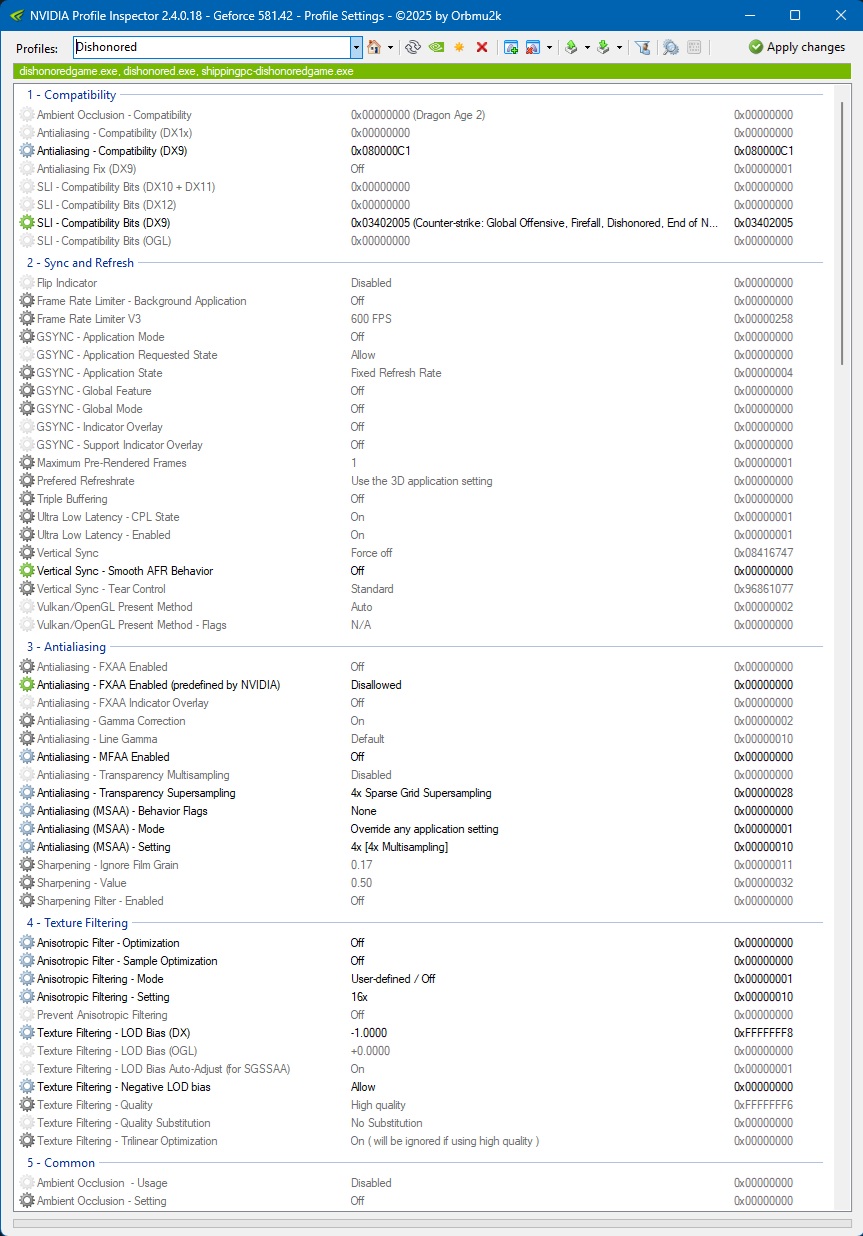863x1236 pixels.
Task: Click the green gear icon for SLI - Compatibility Bits (DX9)
Action: 27,223
